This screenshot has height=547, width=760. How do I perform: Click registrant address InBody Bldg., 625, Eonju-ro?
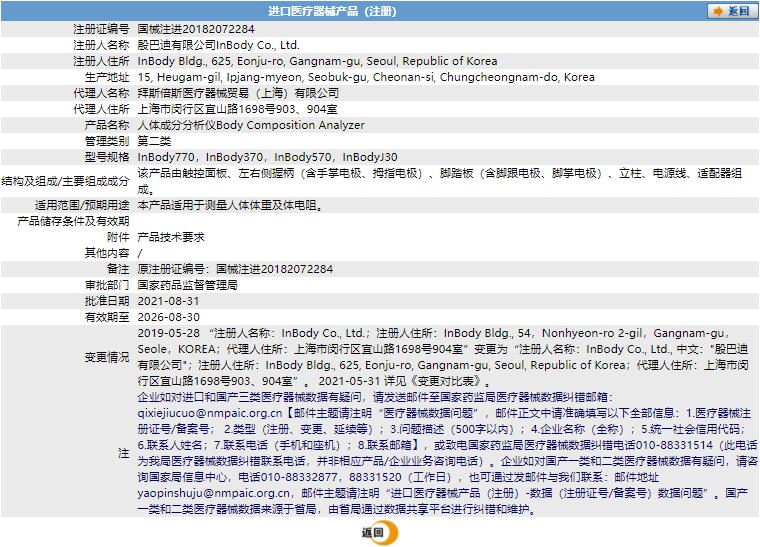[317, 61]
